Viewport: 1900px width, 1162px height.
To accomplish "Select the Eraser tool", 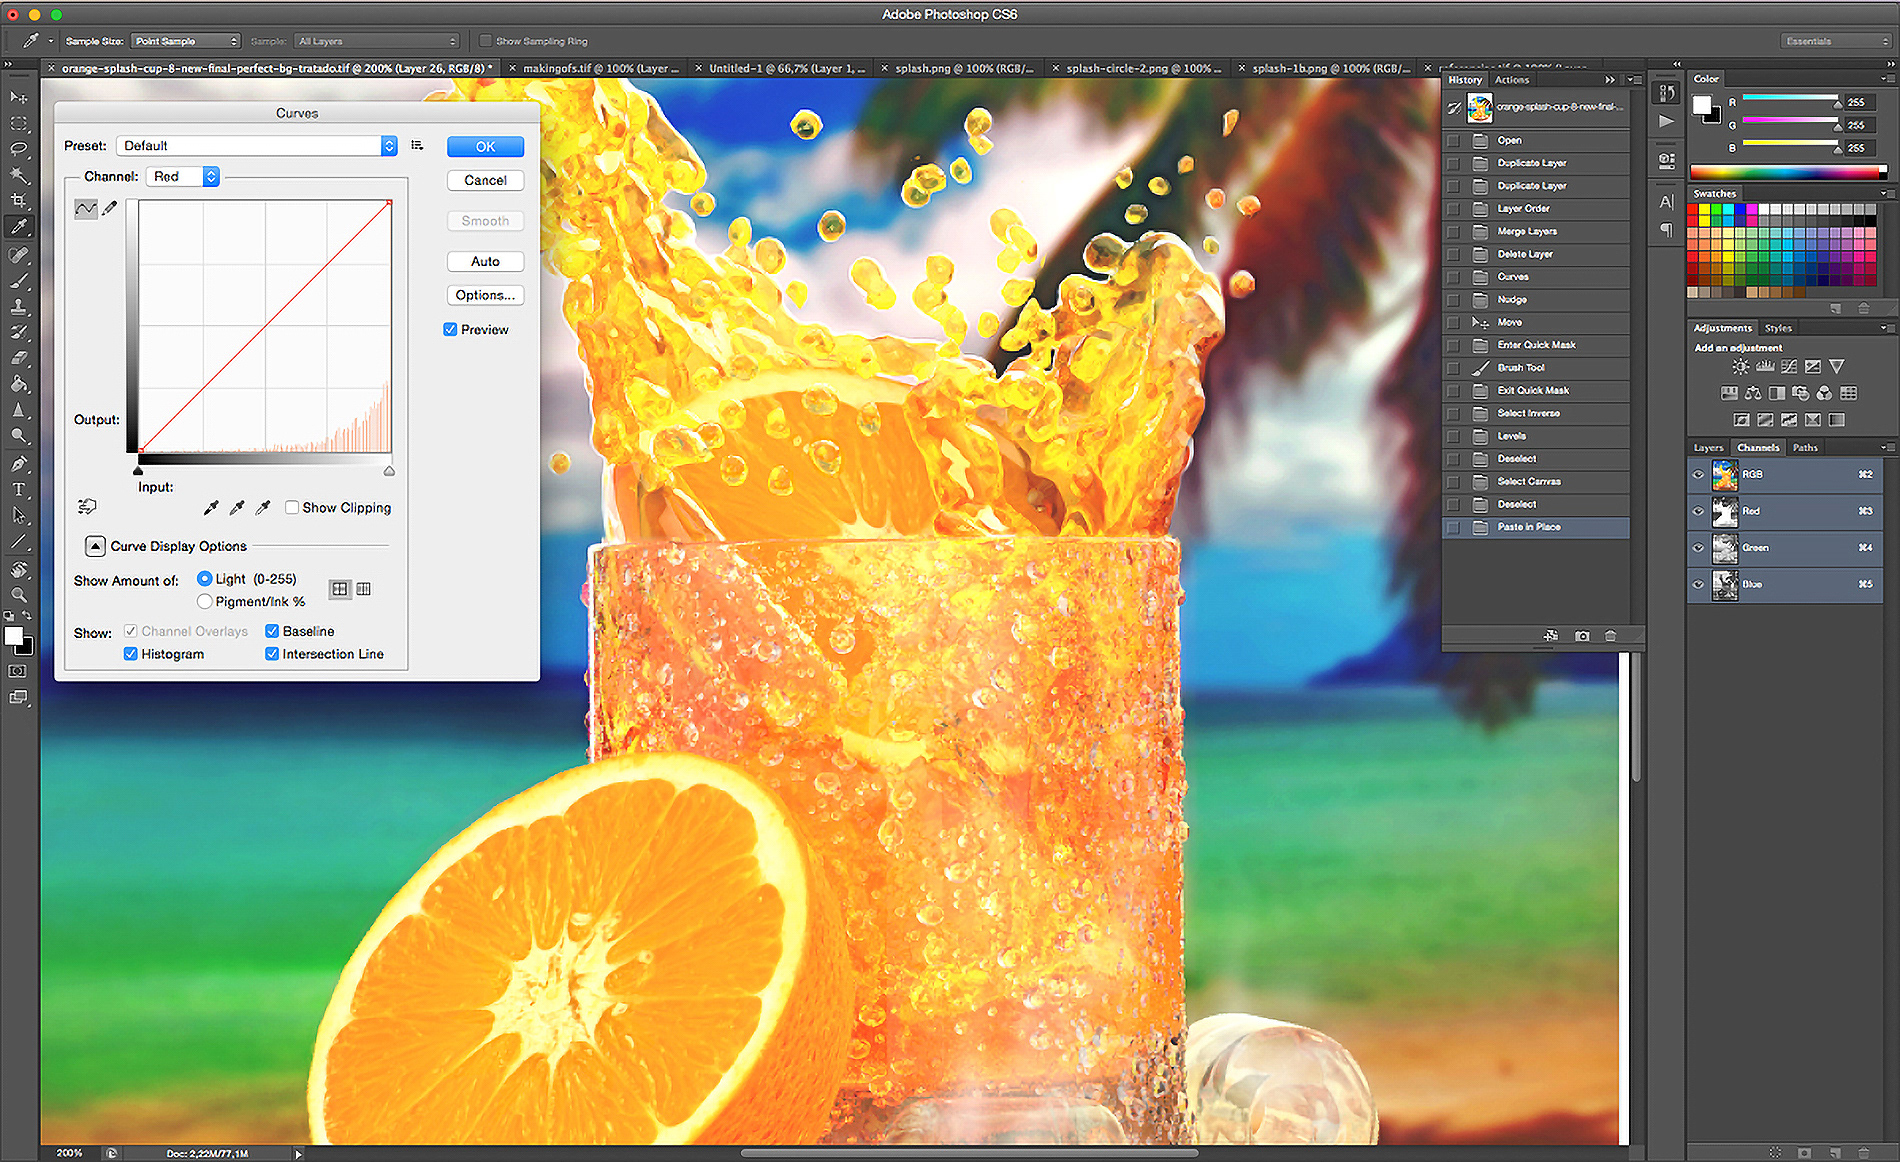I will (x=18, y=358).
